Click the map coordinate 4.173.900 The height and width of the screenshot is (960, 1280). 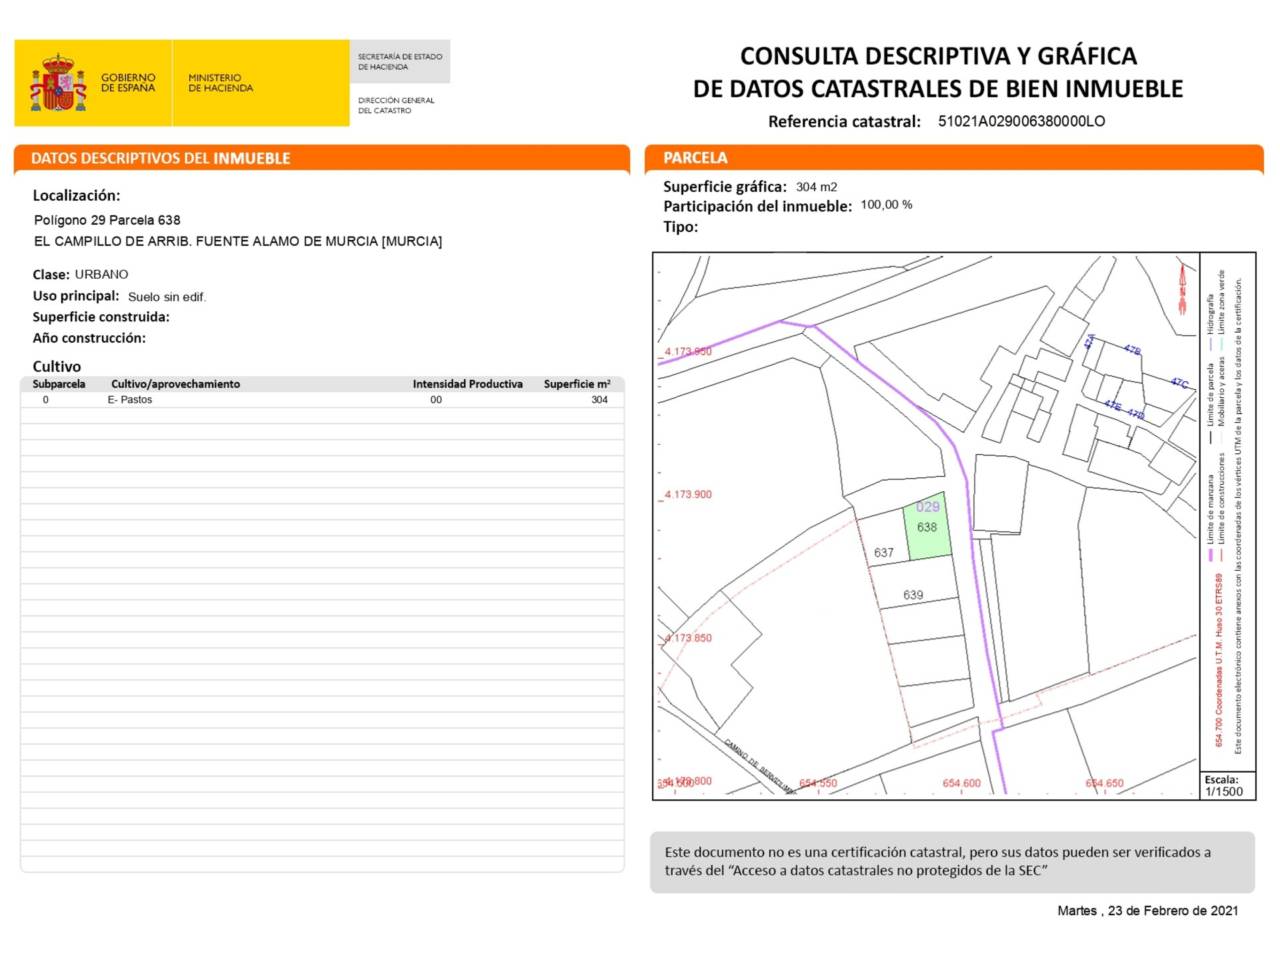coord(689,495)
